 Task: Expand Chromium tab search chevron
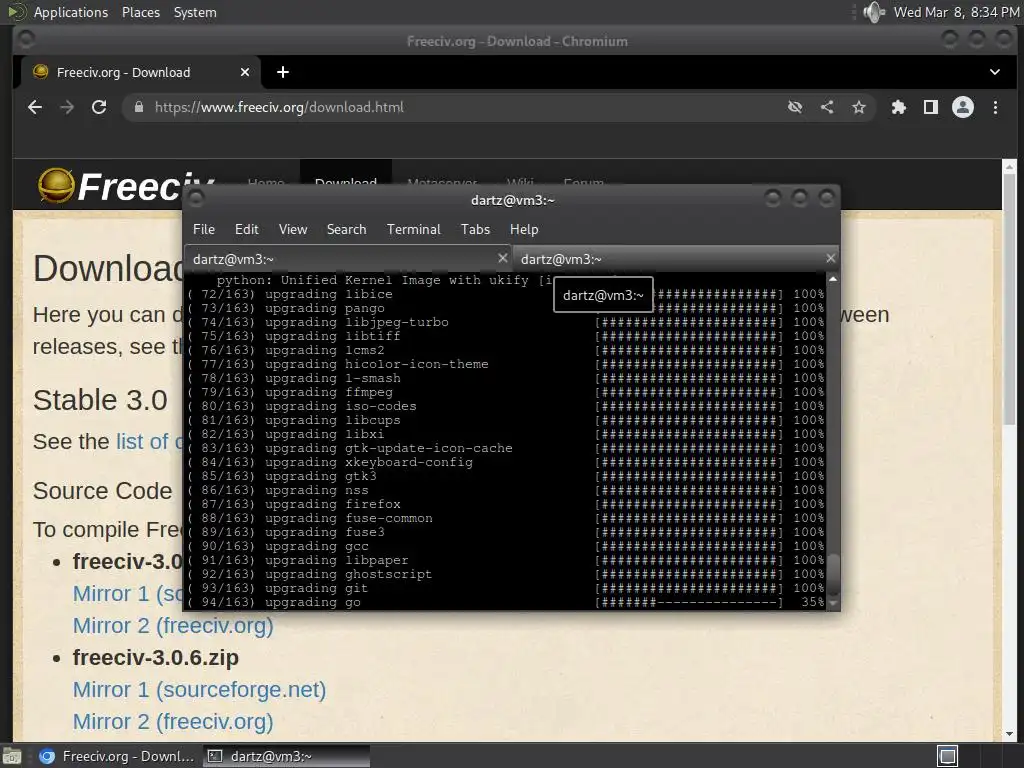(995, 72)
